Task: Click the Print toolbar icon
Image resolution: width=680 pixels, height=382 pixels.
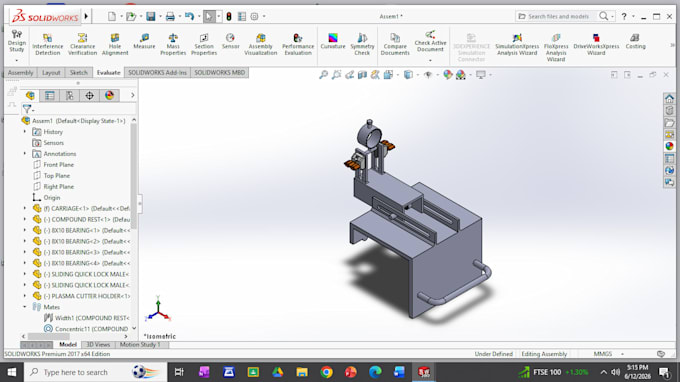Action: click(x=170, y=16)
